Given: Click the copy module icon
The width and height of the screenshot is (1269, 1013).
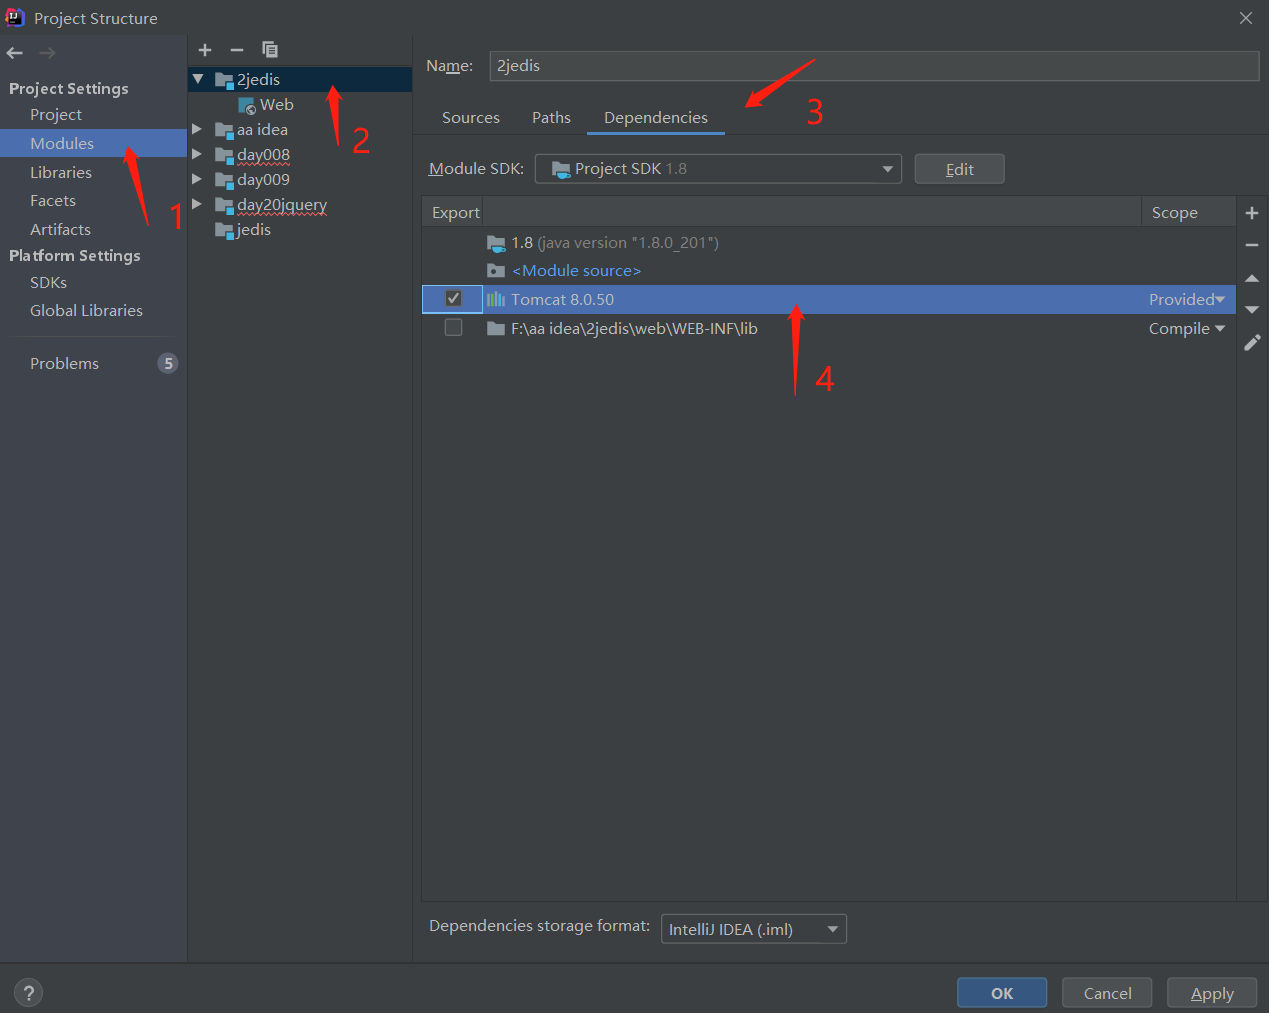Looking at the screenshot, I should pyautogui.click(x=270, y=50).
